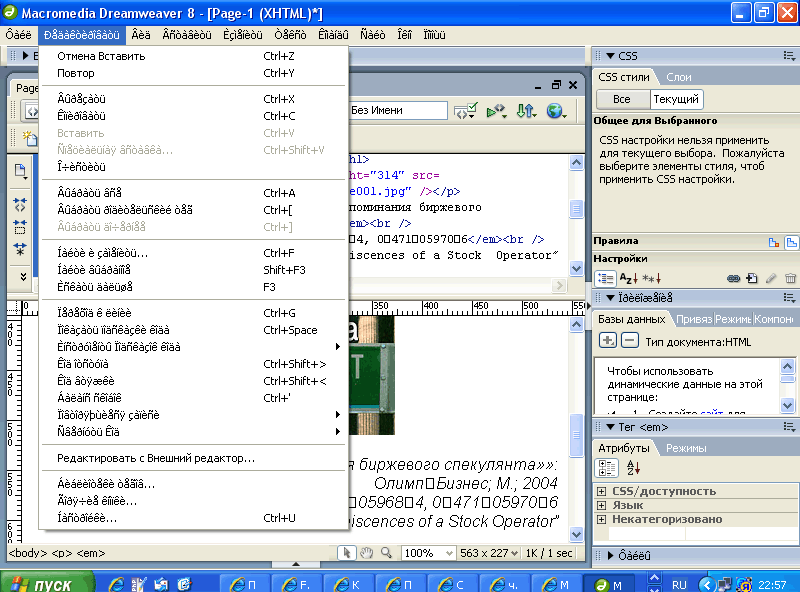Screen dimensions: 800x592
Task: Collapse the CSS panel group triangle
Action: [x=610, y=56]
